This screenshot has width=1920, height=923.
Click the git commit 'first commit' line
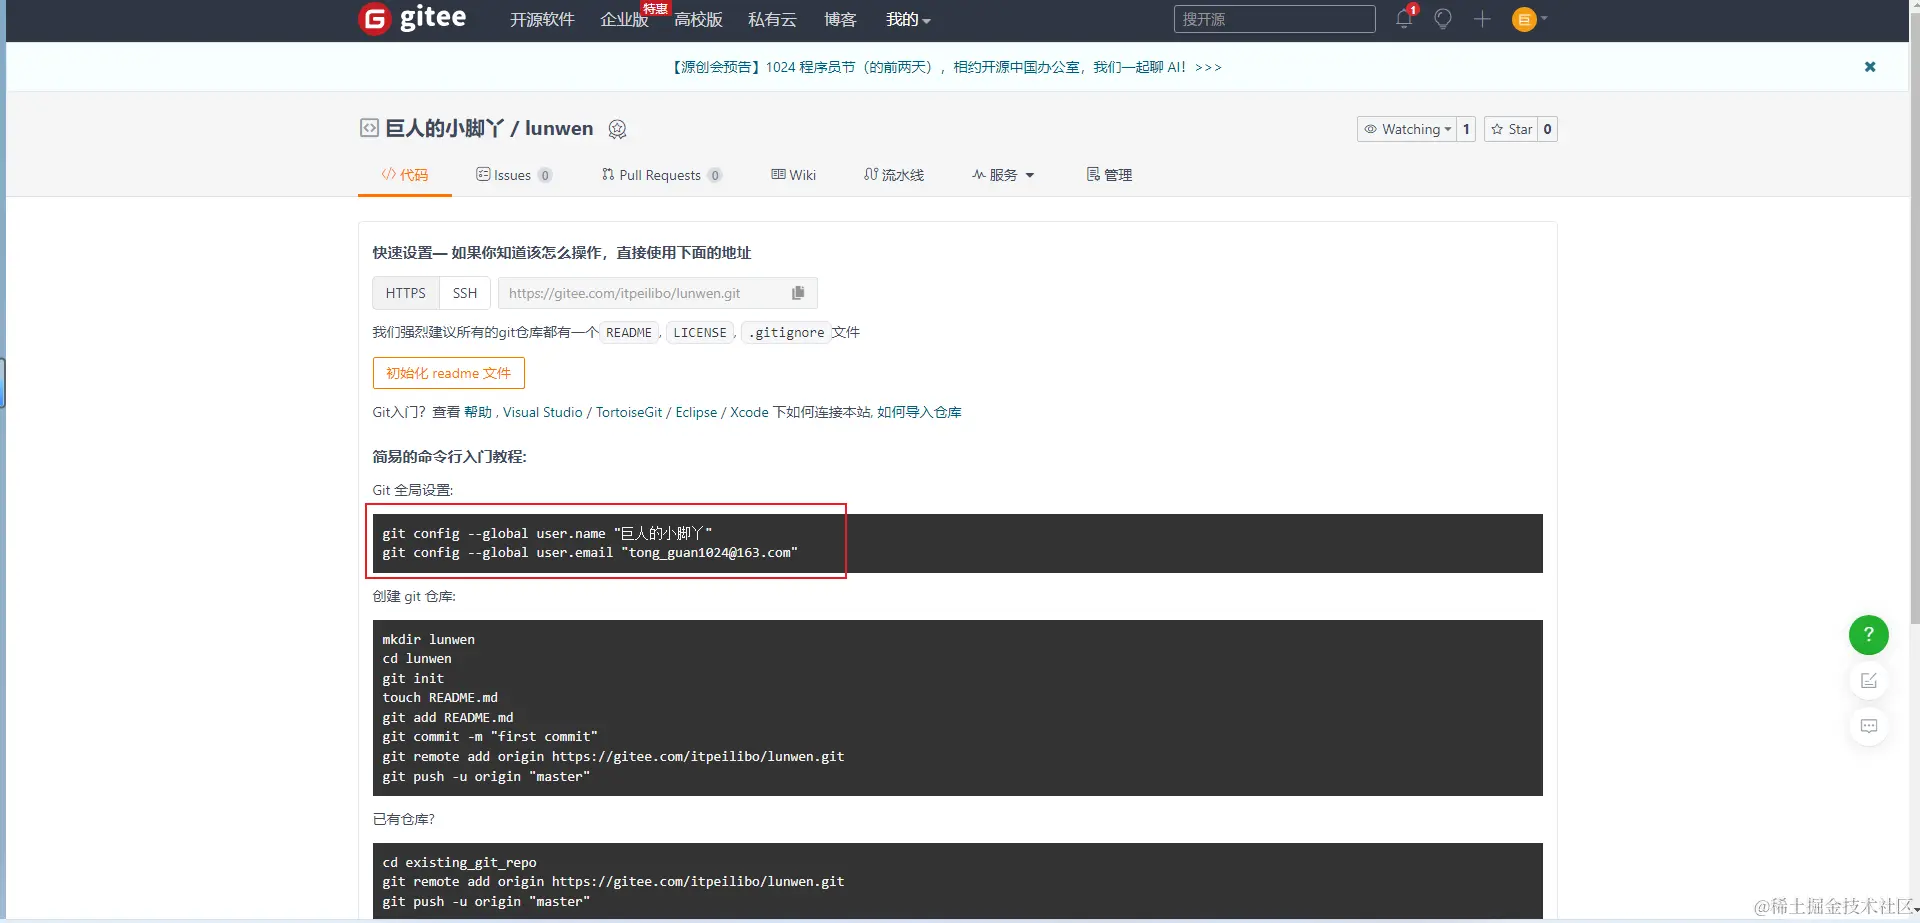click(x=490, y=736)
